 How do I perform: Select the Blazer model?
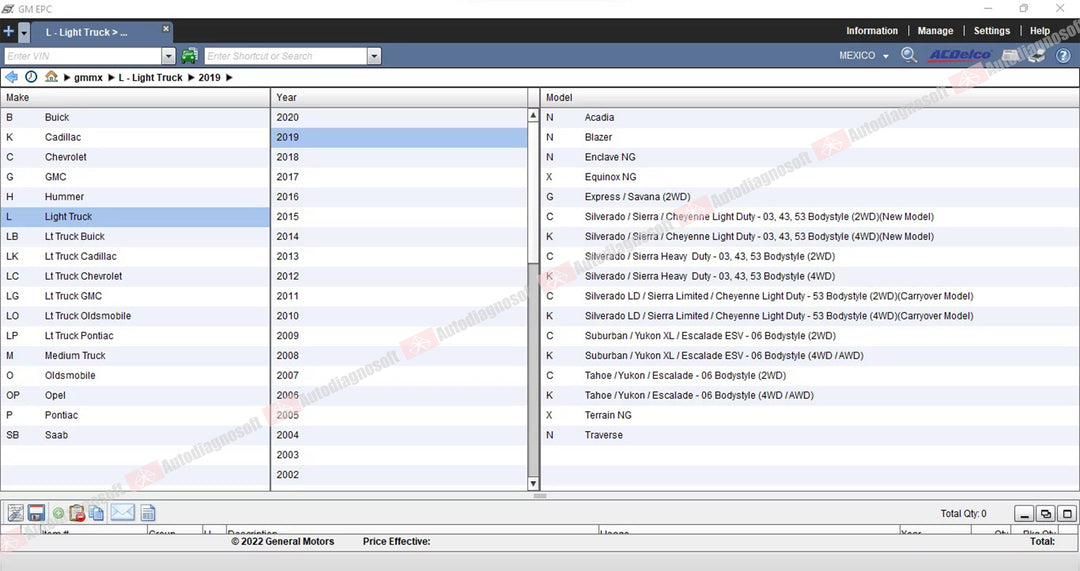810,137
